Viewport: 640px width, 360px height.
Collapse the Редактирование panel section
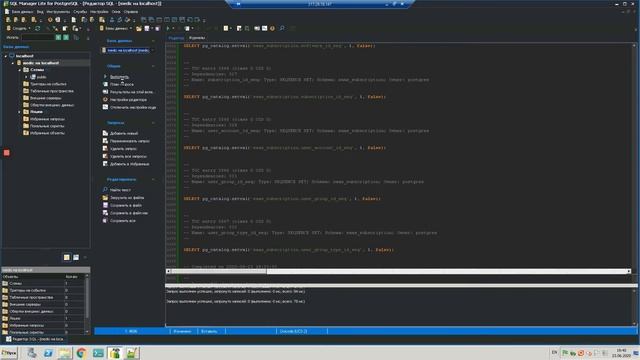pyautogui.click(x=153, y=180)
